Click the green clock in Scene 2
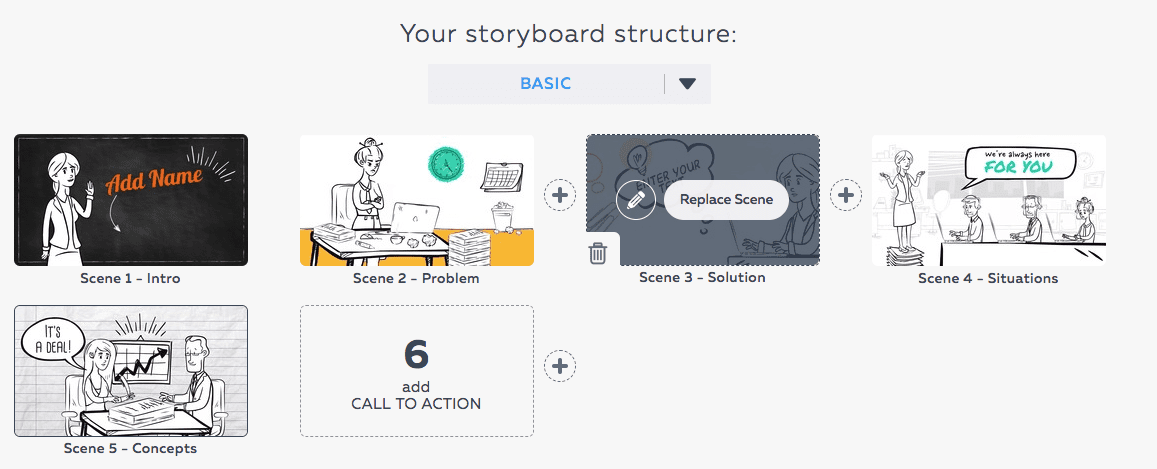Viewport: 1157px width, 469px height. [x=444, y=164]
